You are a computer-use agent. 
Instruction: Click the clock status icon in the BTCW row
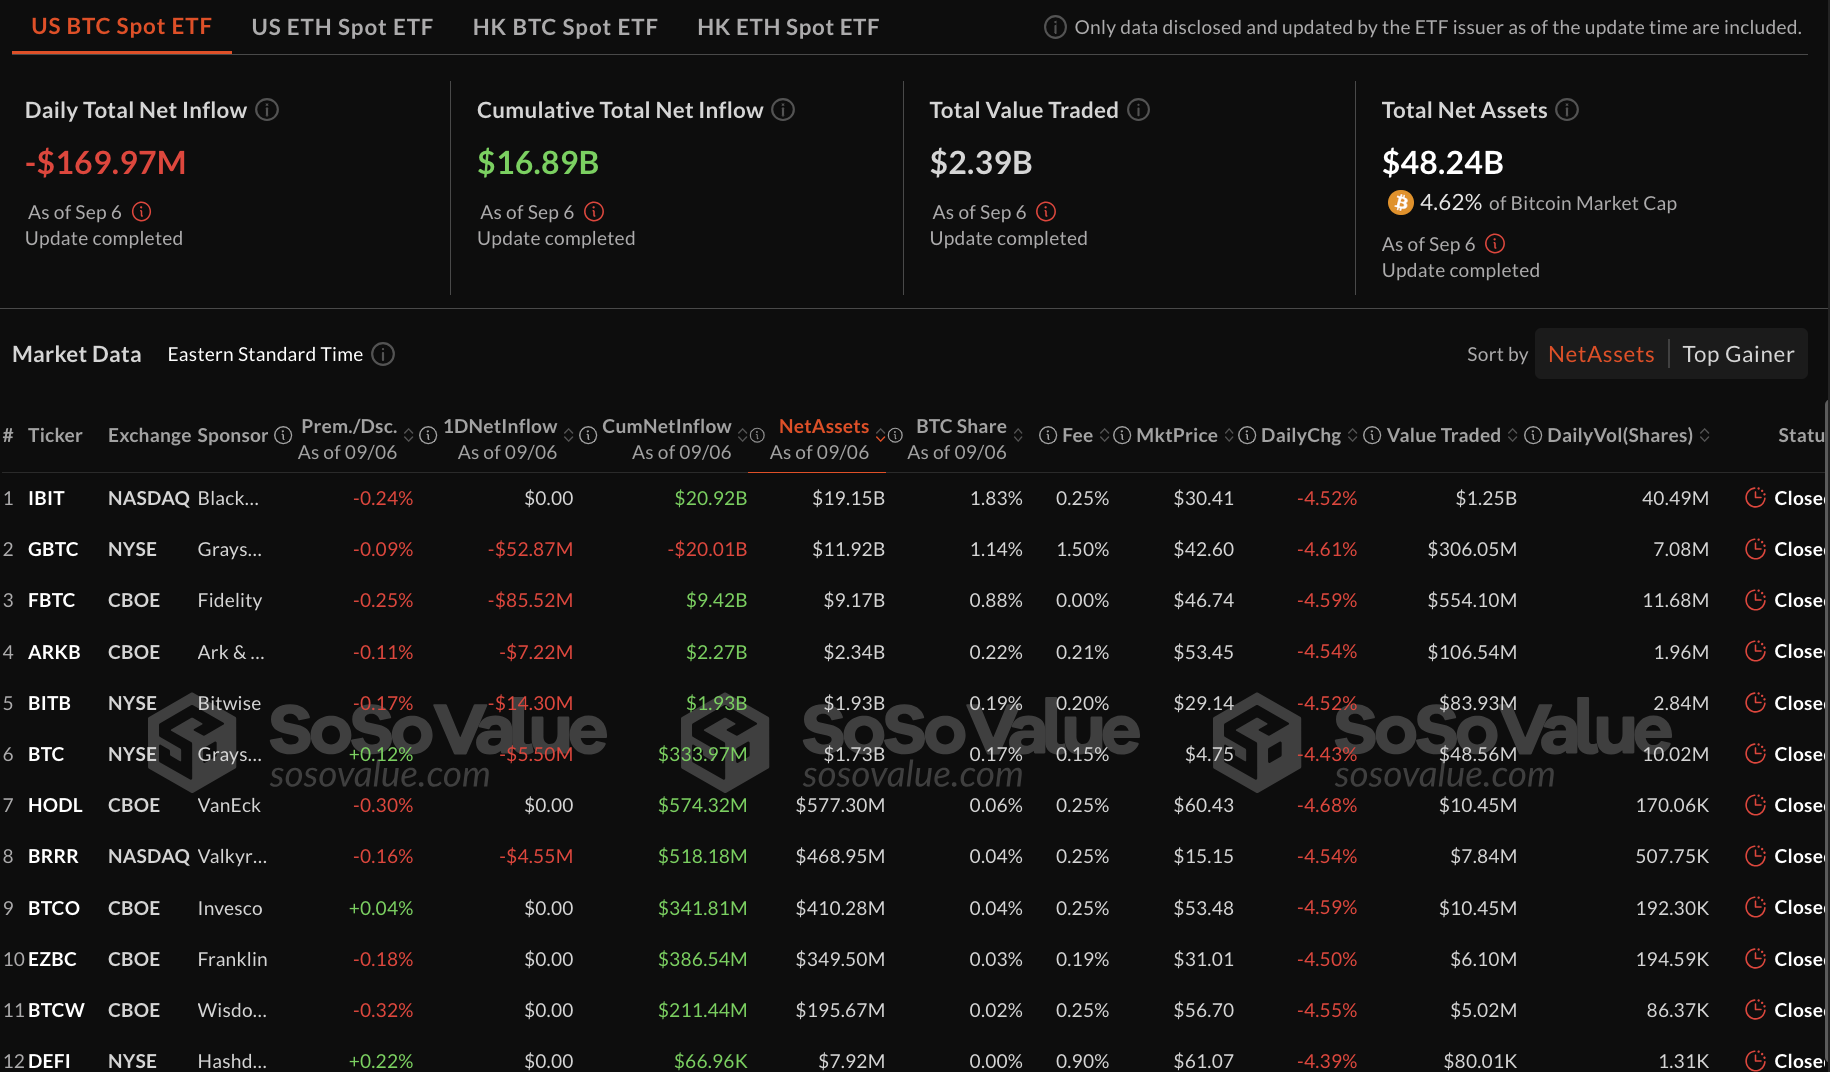[x=1755, y=1009]
